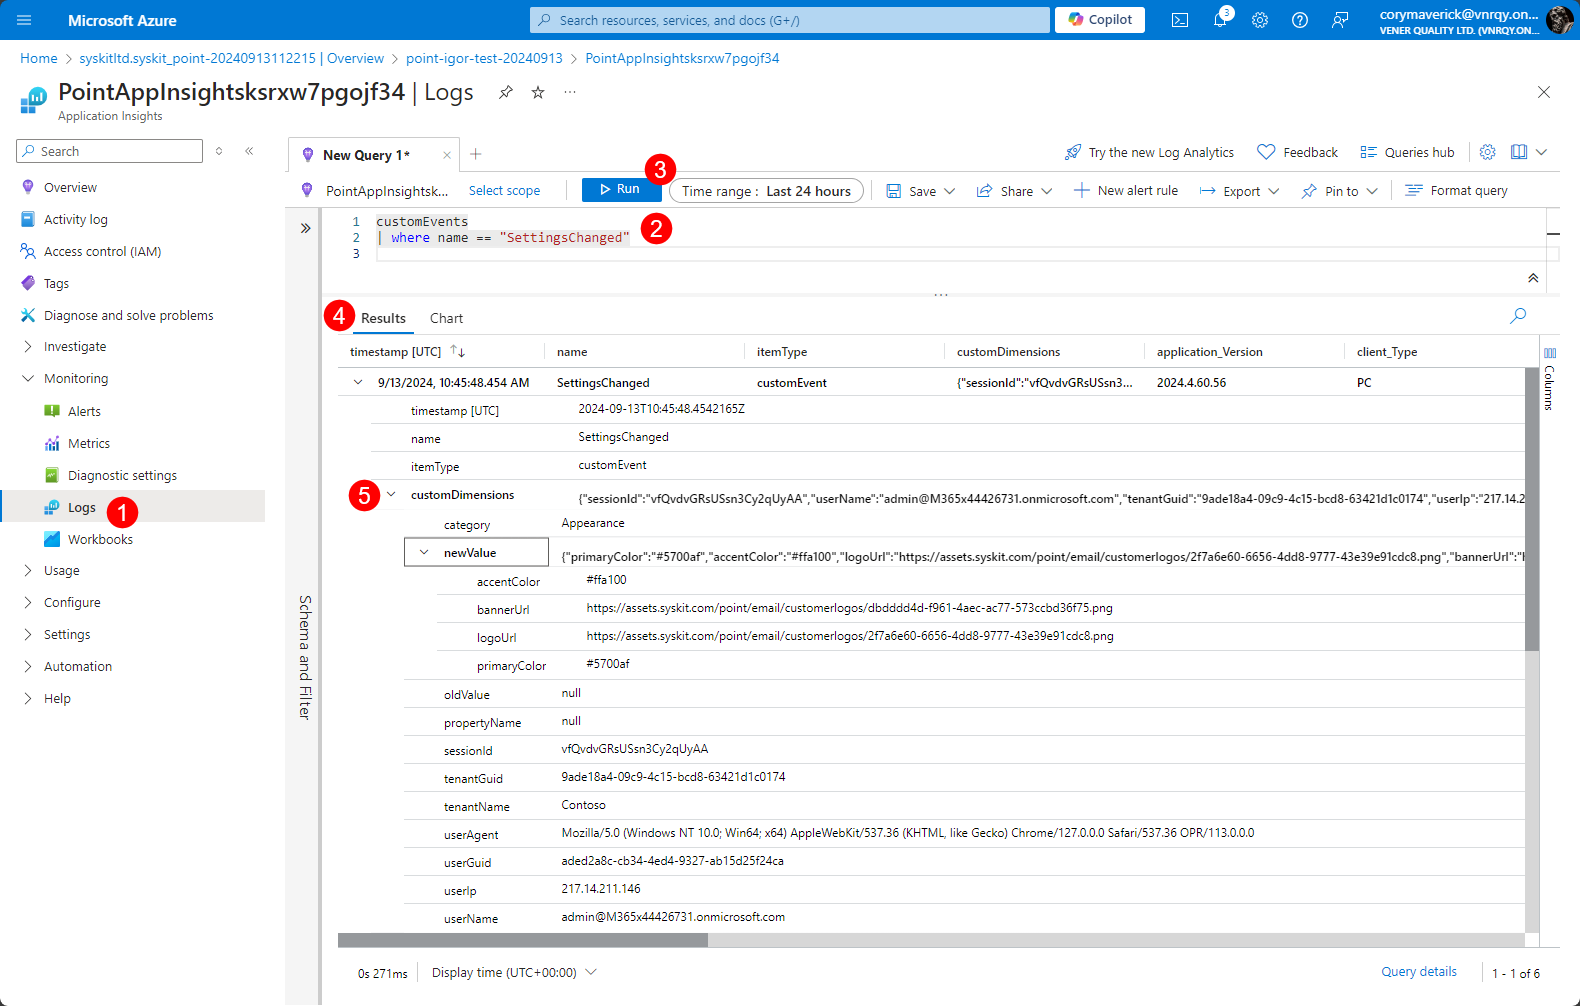The height and width of the screenshot is (1006, 1580).
Task: Expand the Schema and Filter pane
Action: (305, 228)
